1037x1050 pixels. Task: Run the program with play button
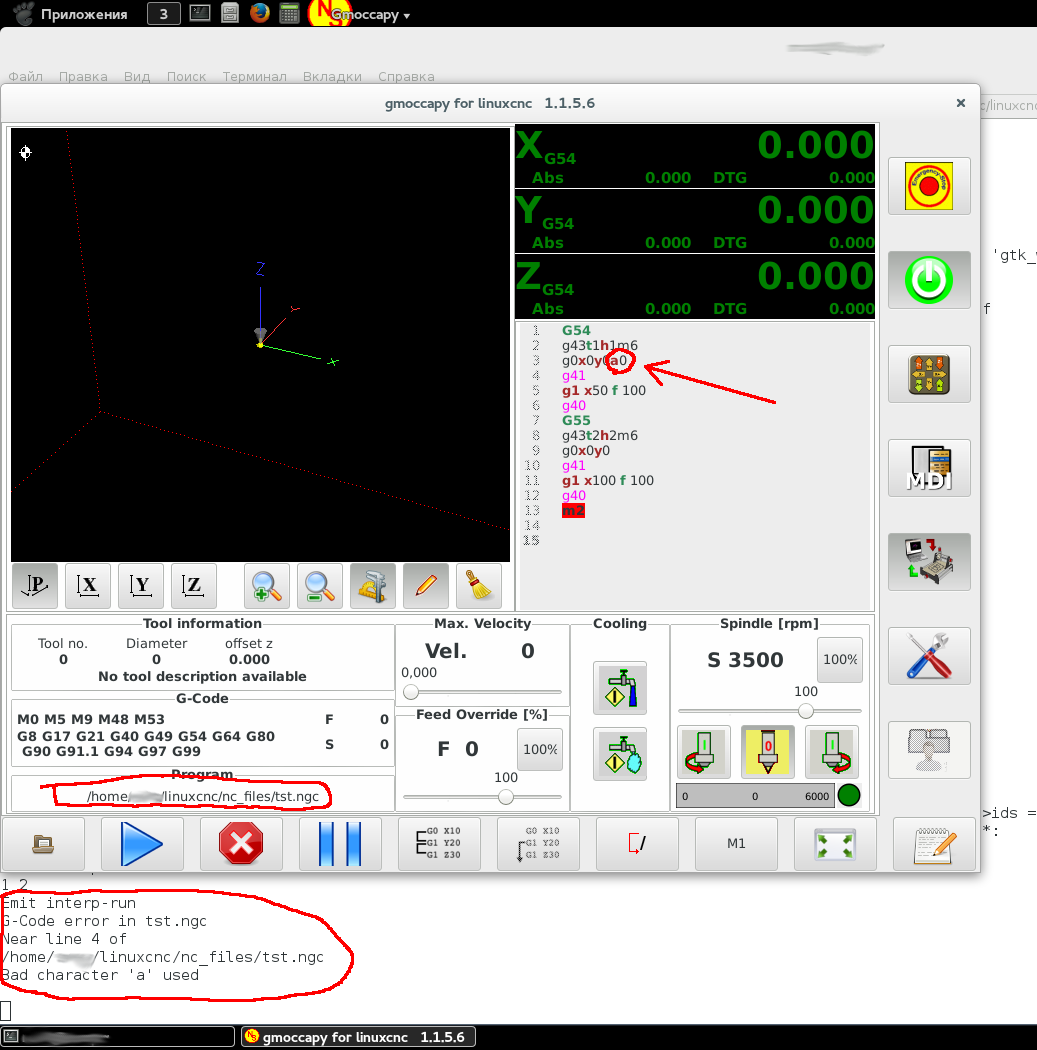click(x=142, y=844)
